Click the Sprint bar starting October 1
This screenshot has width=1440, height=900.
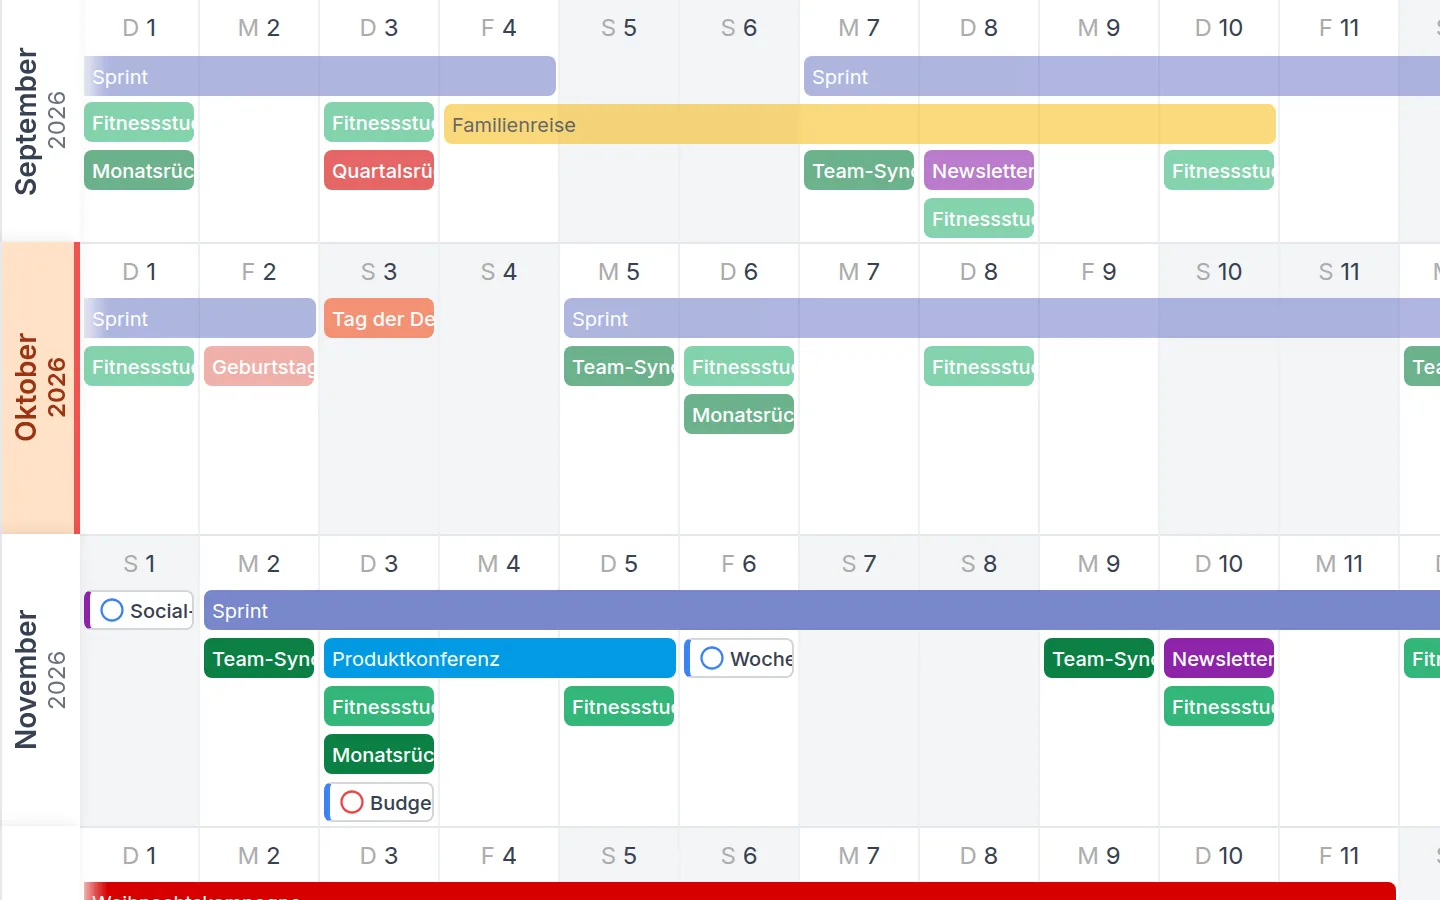tap(200, 318)
